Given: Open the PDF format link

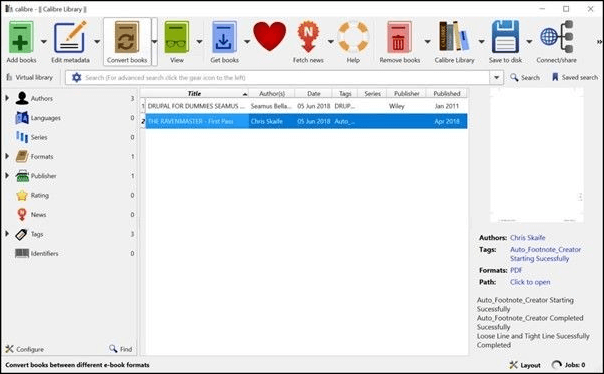Looking at the screenshot, I should [516, 270].
